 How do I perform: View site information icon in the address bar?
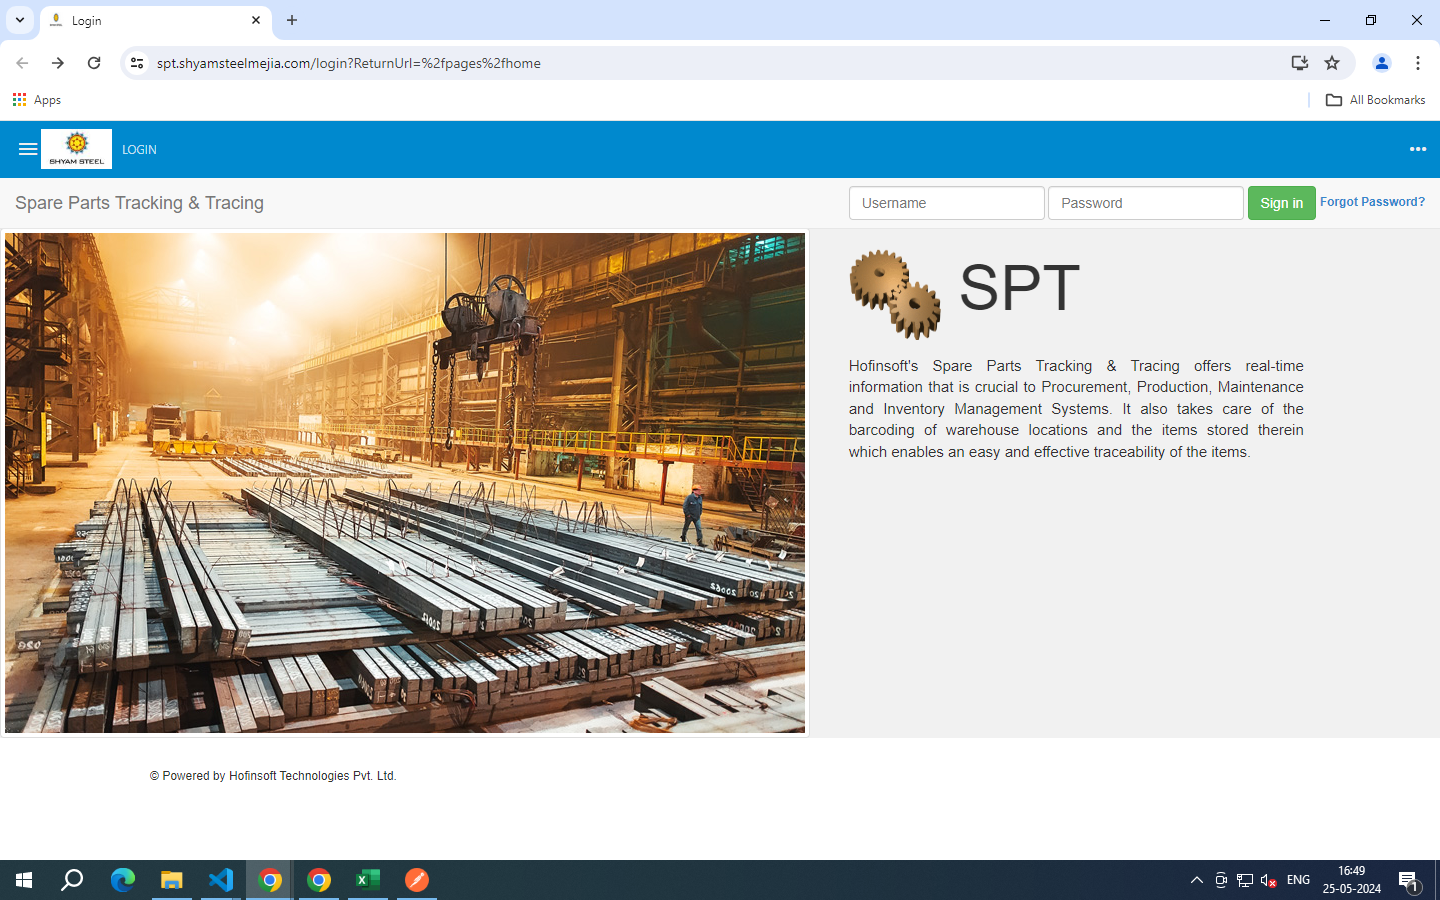(x=137, y=63)
